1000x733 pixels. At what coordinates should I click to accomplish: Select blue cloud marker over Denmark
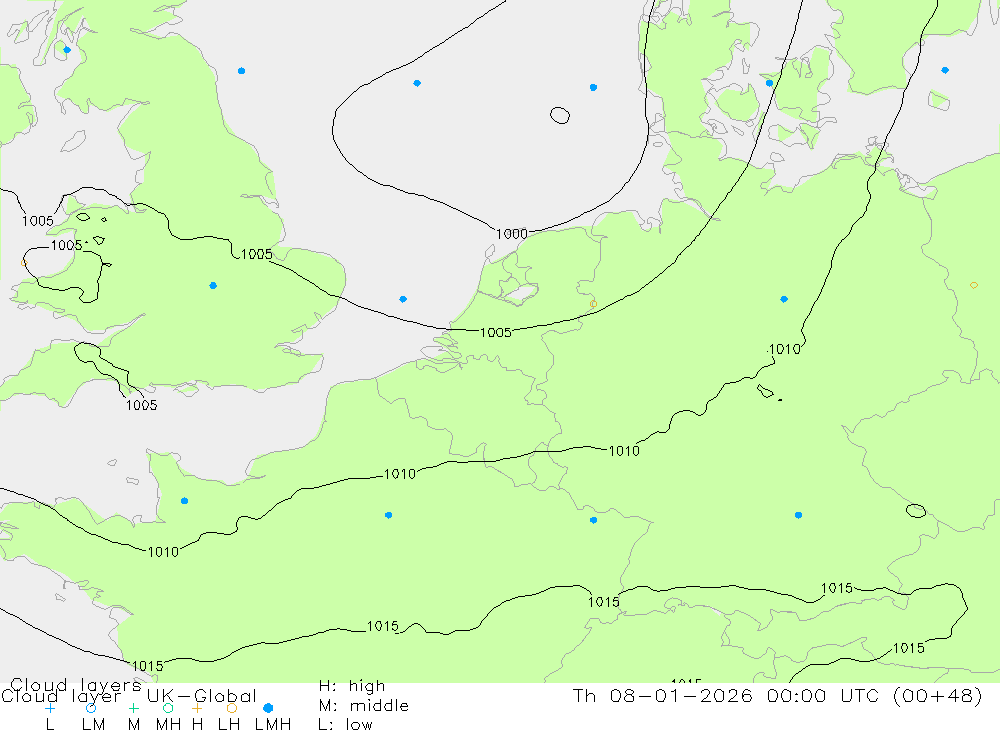(769, 83)
